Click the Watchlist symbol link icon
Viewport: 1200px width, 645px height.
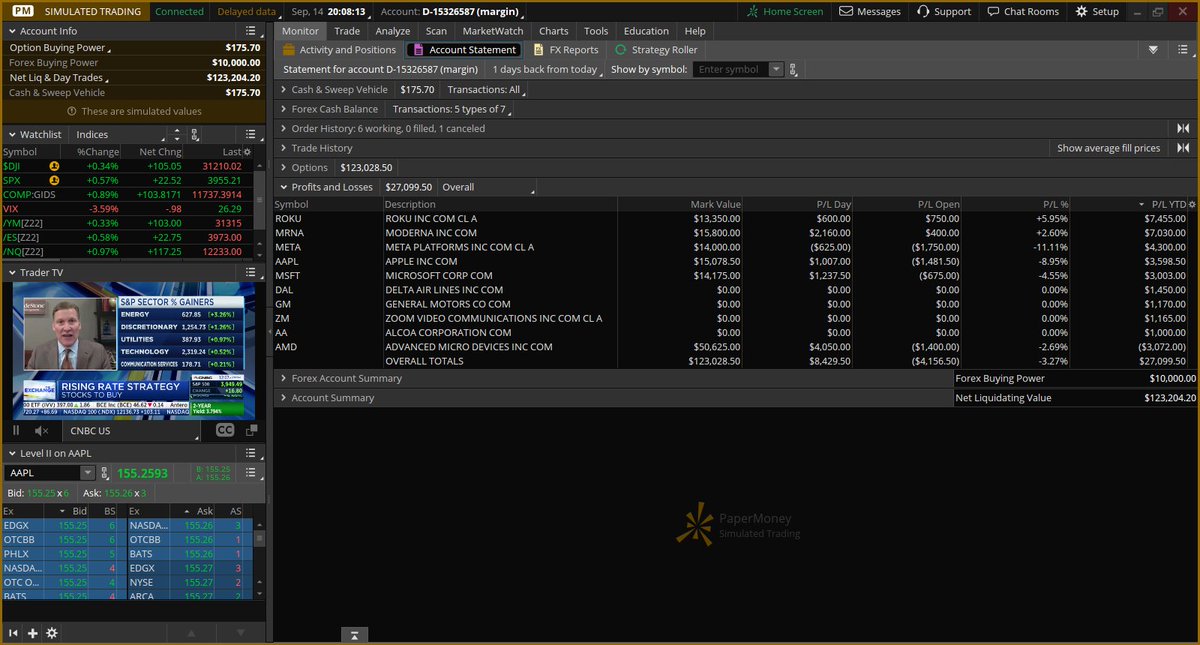(x=194, y=134)
